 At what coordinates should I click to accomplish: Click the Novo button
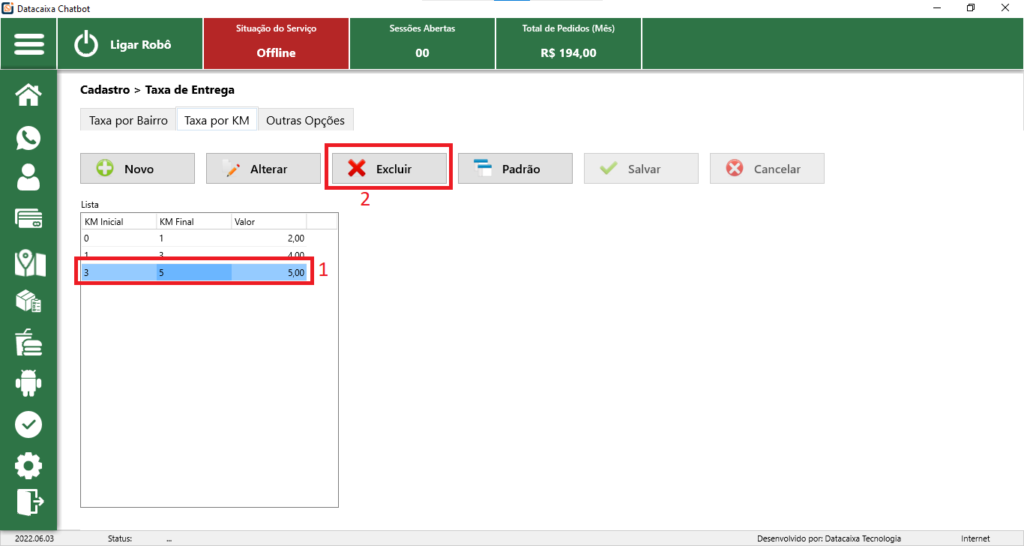(138, 169)
